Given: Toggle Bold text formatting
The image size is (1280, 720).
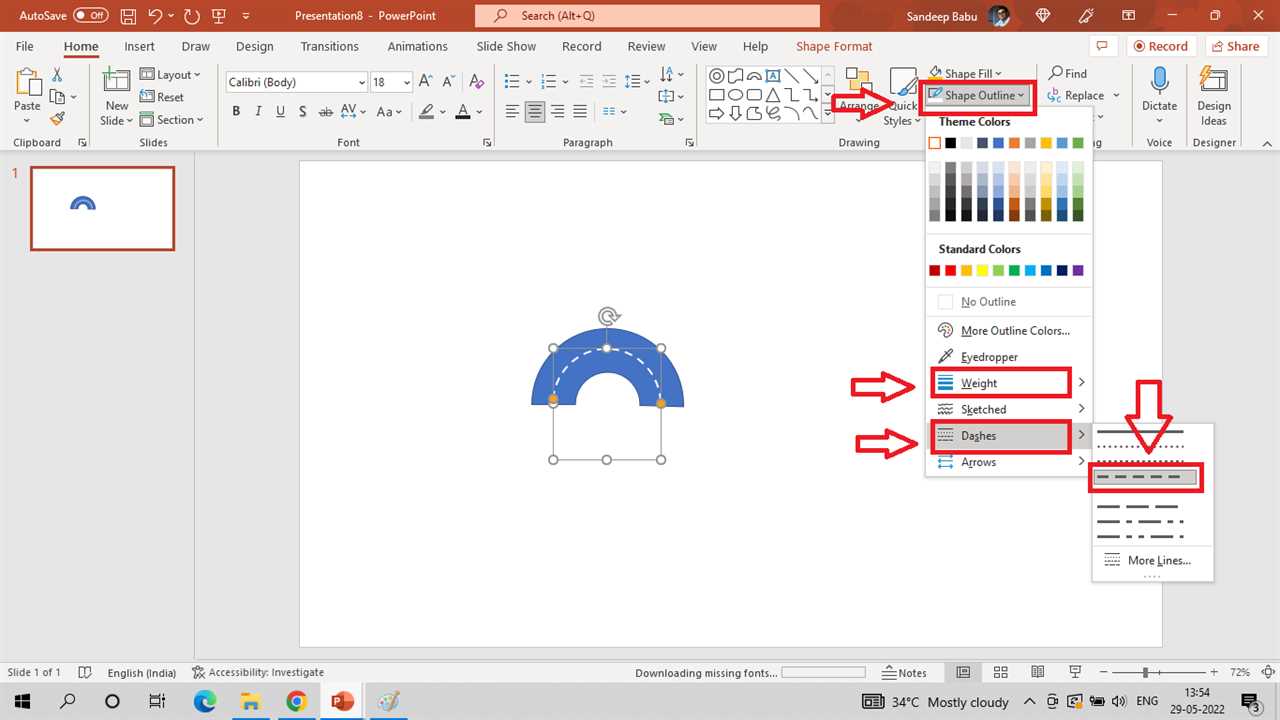Looking at the screenshot, I should point(236,112).
